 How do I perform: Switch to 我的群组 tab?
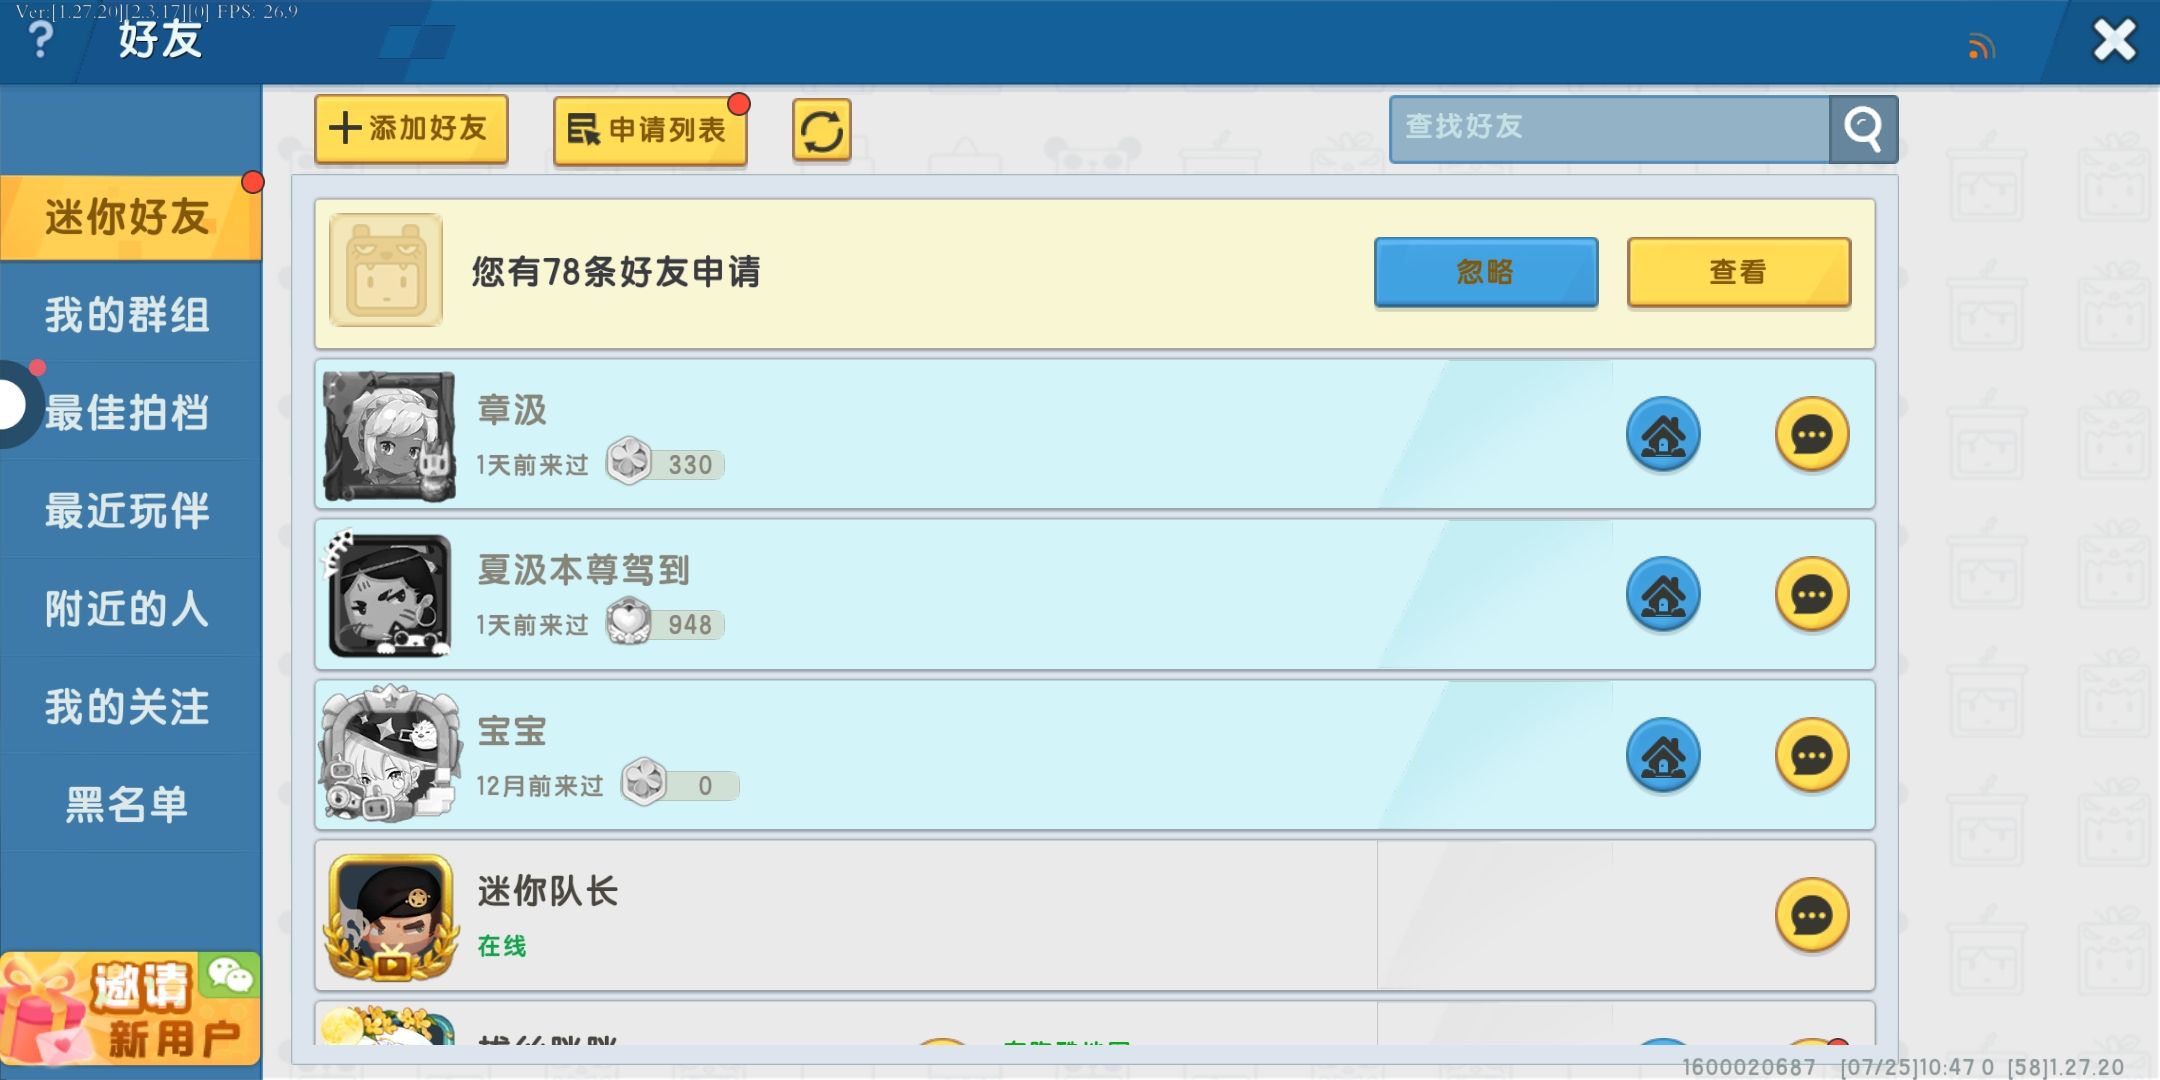tap(128, 315)
